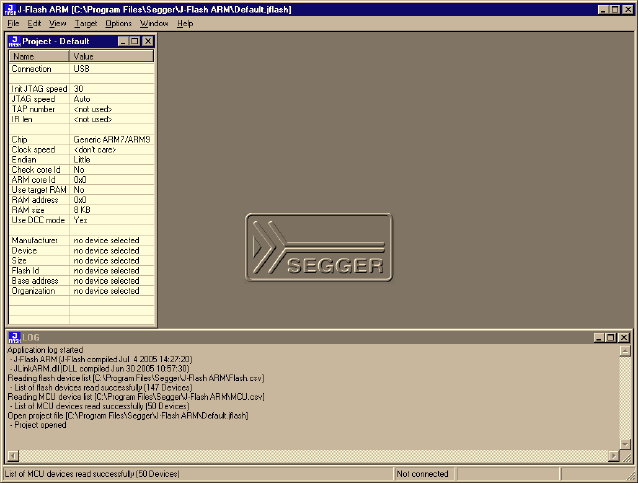Click the JLinkARM.dll compiled log line
The height and width of the screenshot is (483, 638).
[x=100, y=369]
